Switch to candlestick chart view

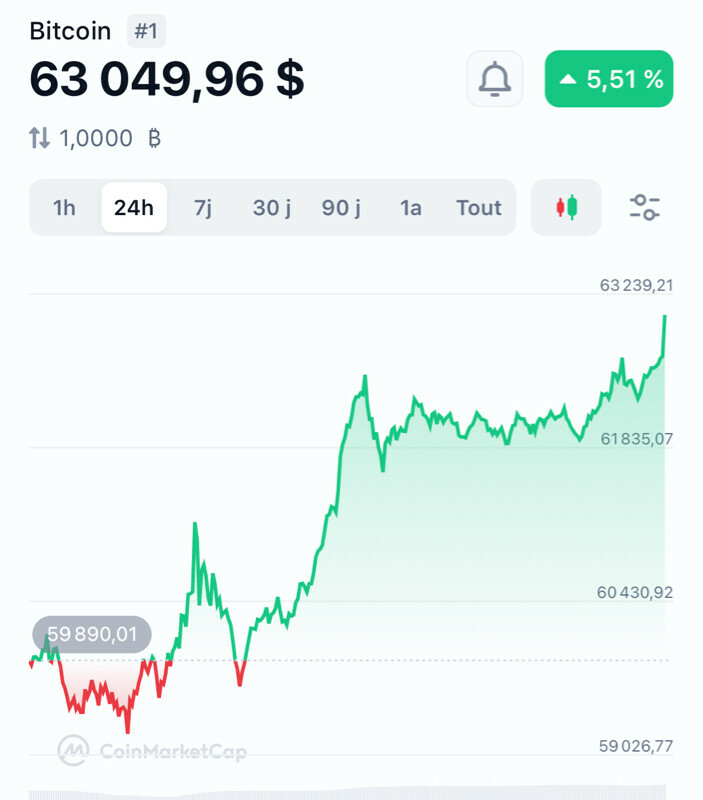click(x=567, y=207)
